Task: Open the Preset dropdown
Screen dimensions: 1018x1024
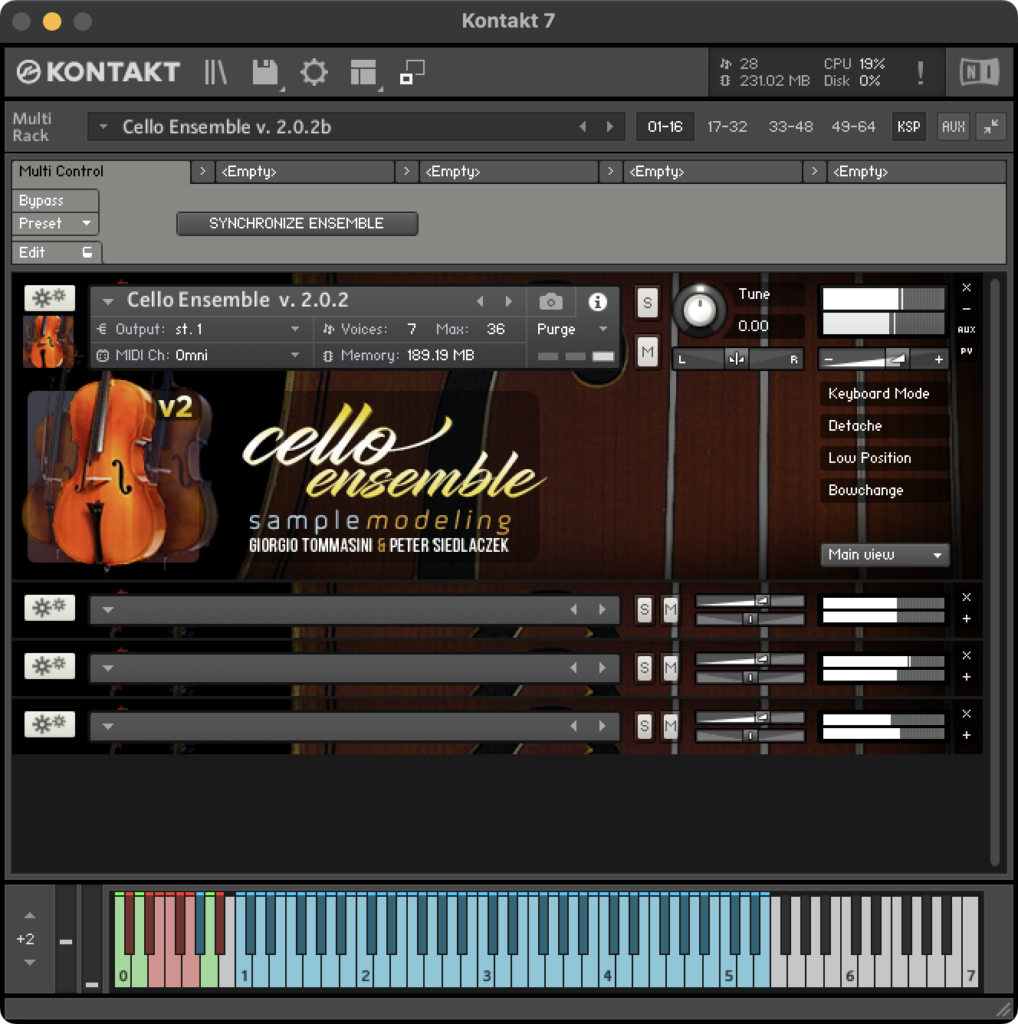Action: tap(55, 223)
